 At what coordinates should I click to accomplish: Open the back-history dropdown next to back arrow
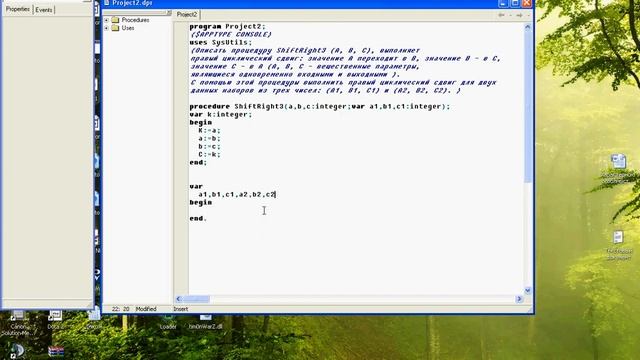pyautogui.click(x=510, y=15)
